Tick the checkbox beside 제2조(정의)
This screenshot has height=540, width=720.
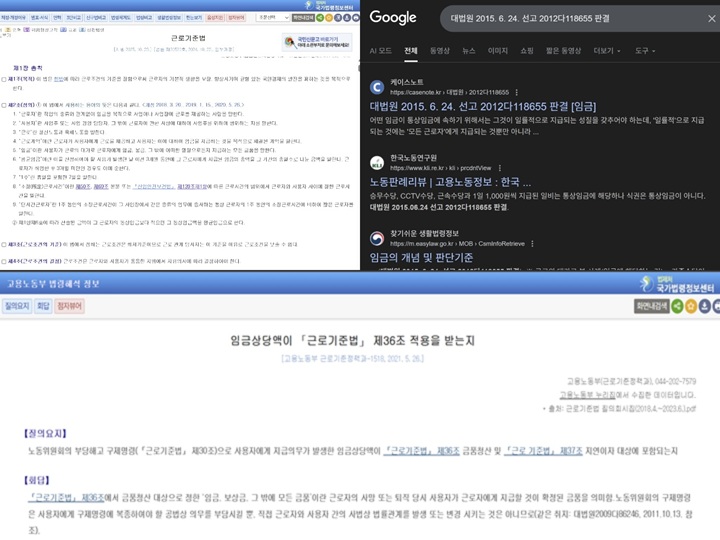tap(4, 105)
